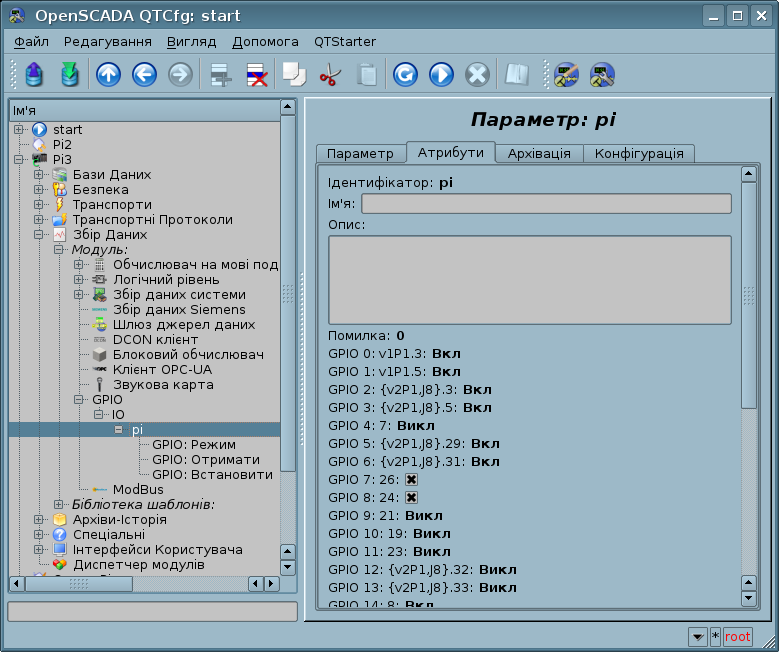This screenshot has width=779, height=652.
Task: Expand the Бази Даних tree node
Action: point(39,175)
